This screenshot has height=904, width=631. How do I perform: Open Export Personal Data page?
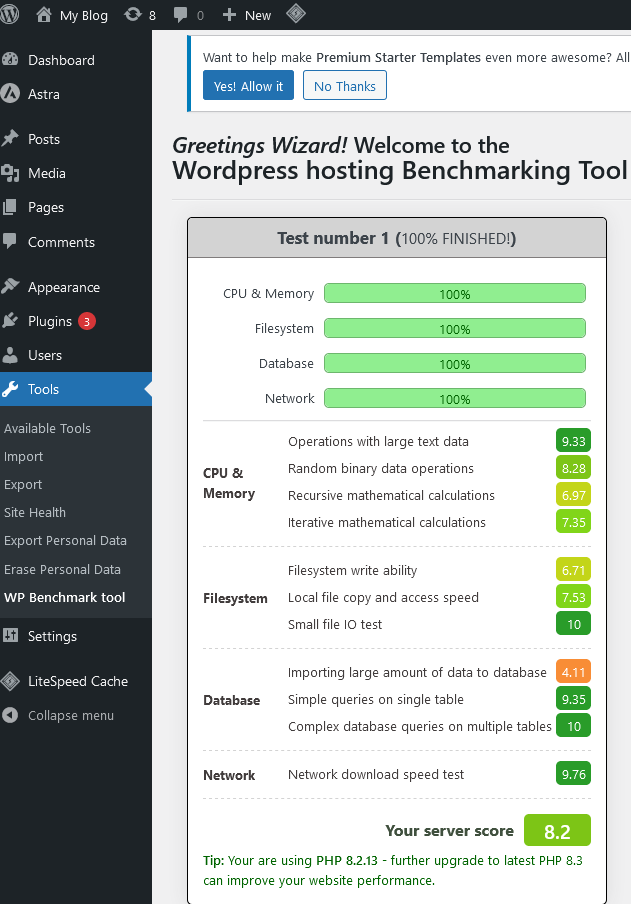coord(65,541)
